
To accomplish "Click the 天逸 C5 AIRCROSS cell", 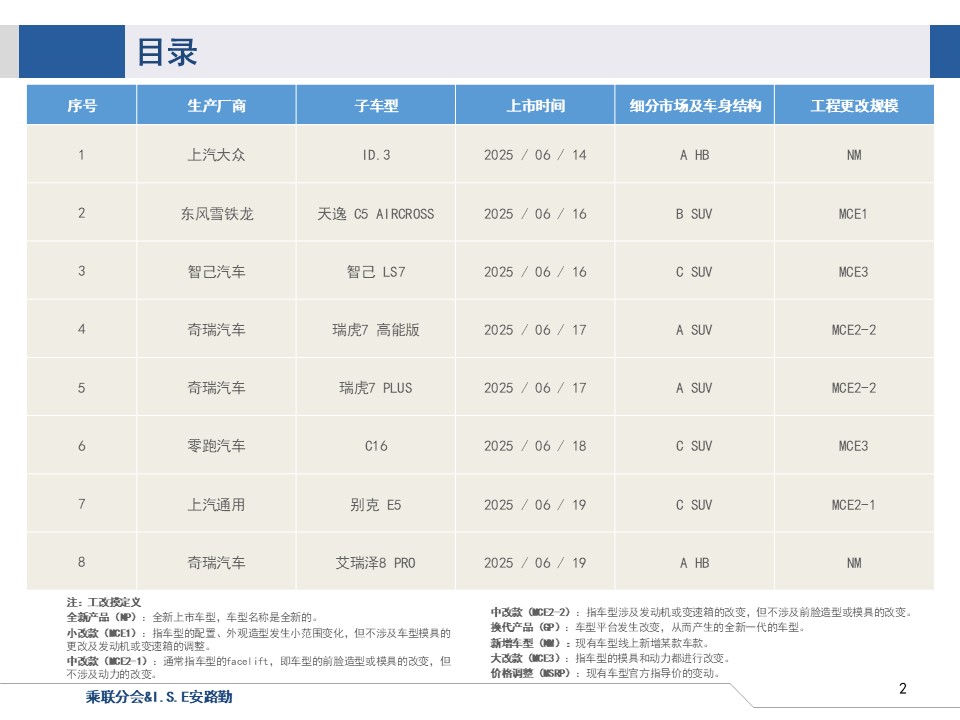I will point(376,214).
